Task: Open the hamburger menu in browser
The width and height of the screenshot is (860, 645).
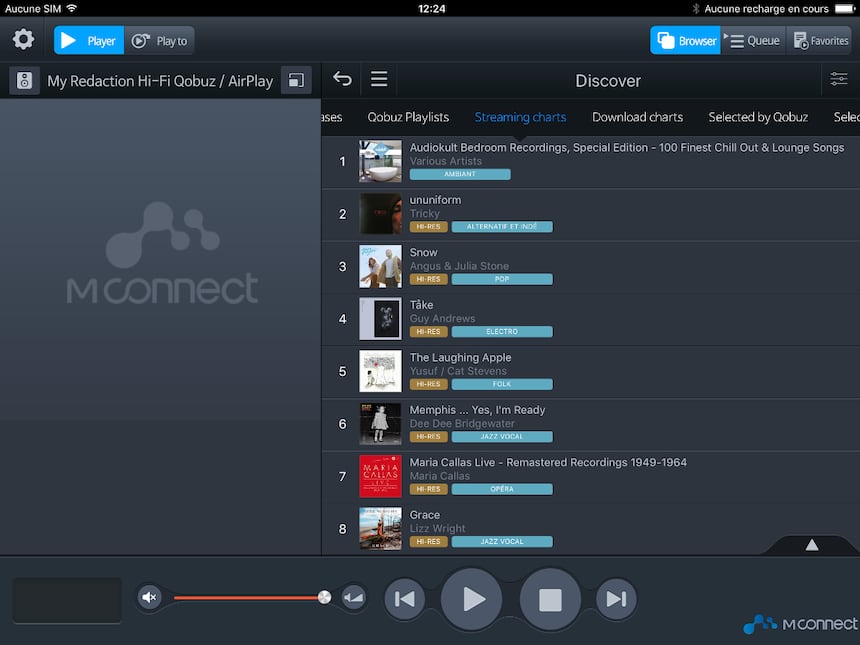Action: (379, 79)
